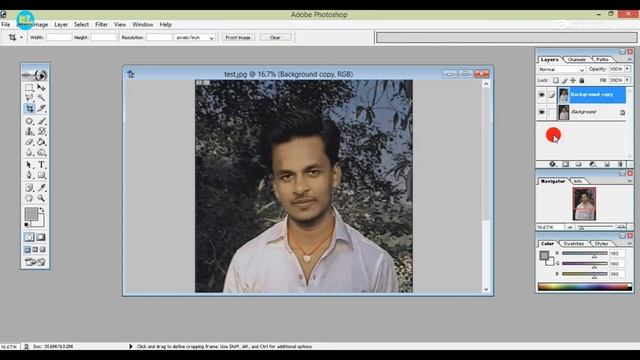Select the Healing Brush tool

point(29,121)
